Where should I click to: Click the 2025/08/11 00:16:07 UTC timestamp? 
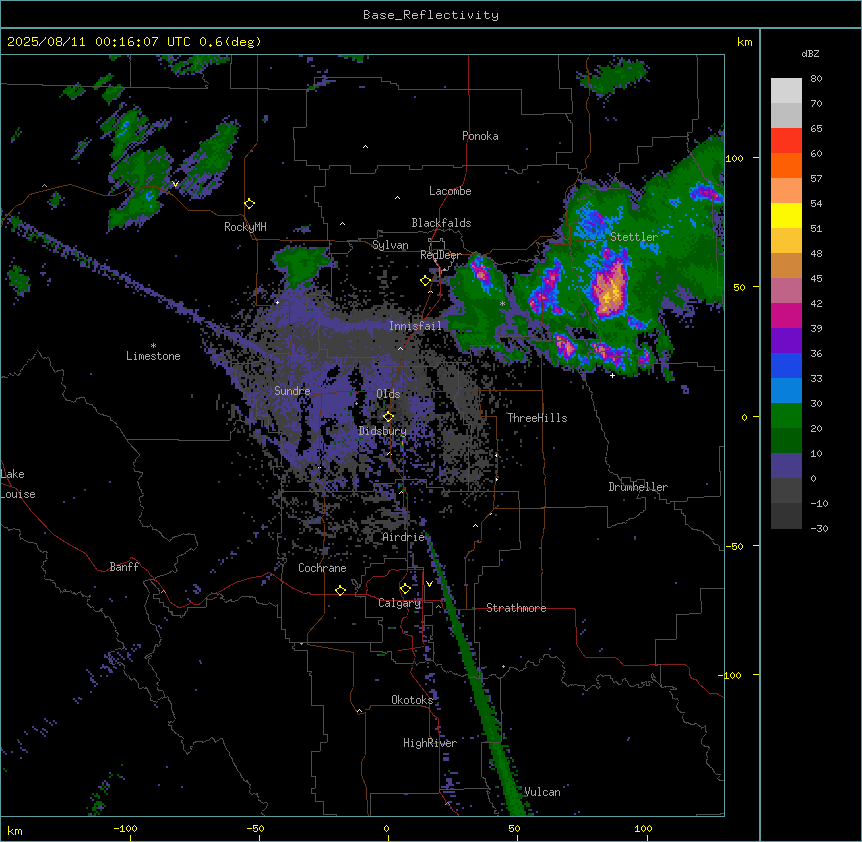(x=99, y=42)
